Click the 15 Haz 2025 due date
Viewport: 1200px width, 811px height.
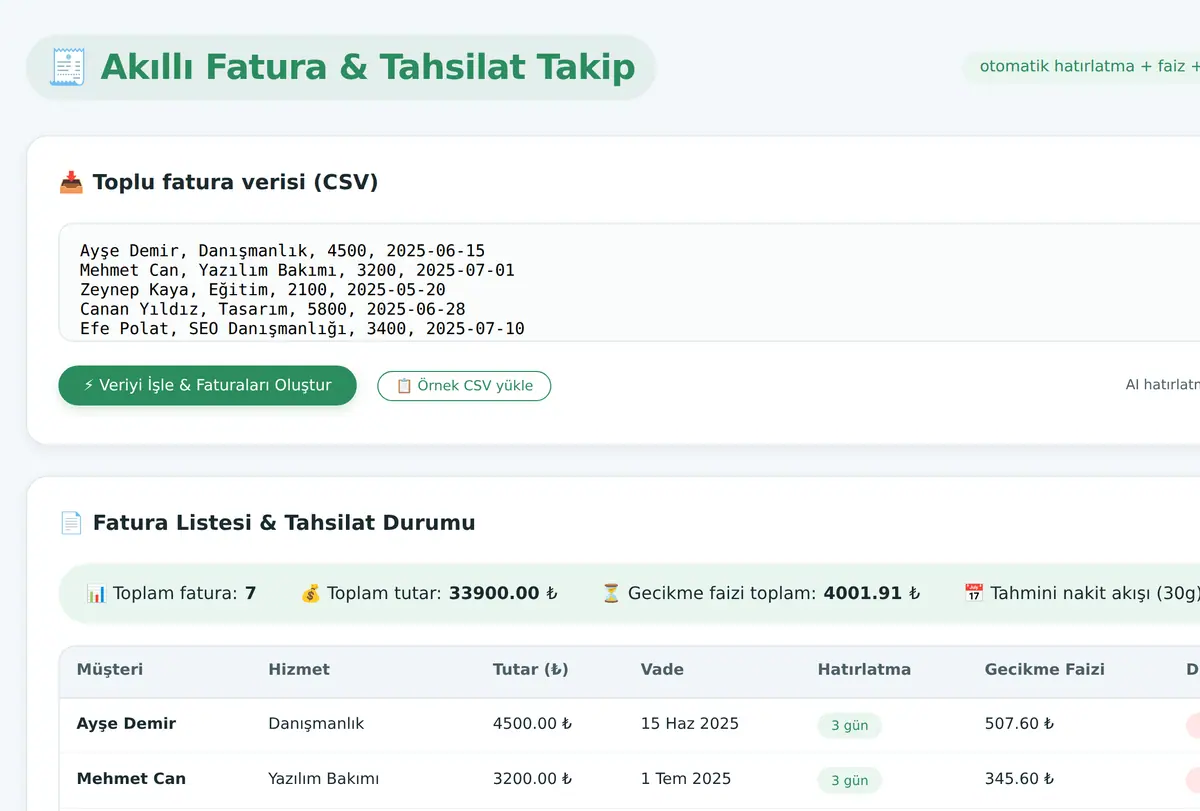tap(690, 723)
